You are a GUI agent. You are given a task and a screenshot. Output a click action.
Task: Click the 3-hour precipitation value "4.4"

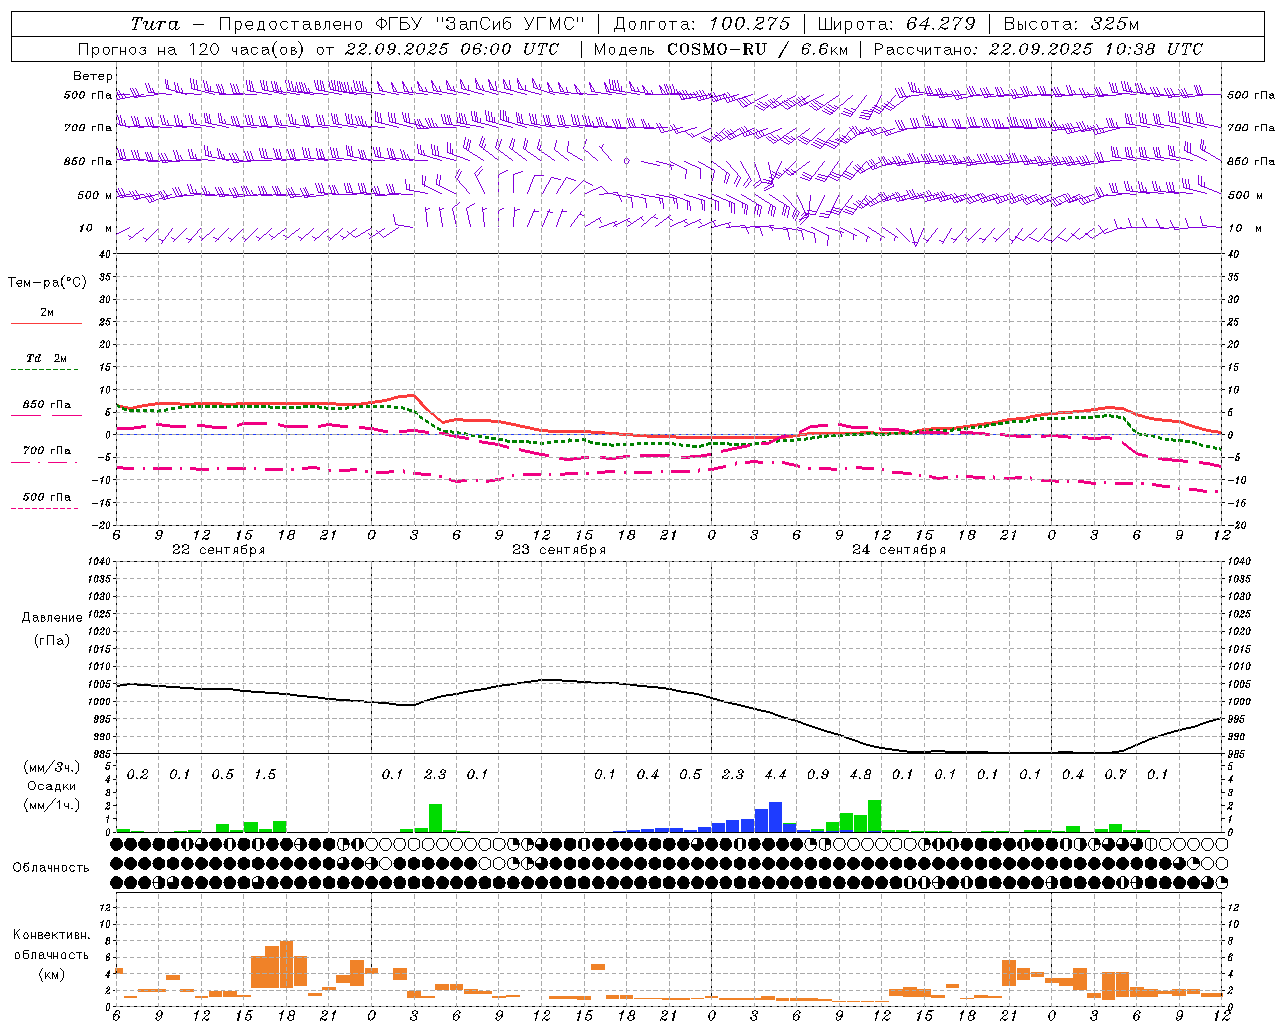(775, 775)
